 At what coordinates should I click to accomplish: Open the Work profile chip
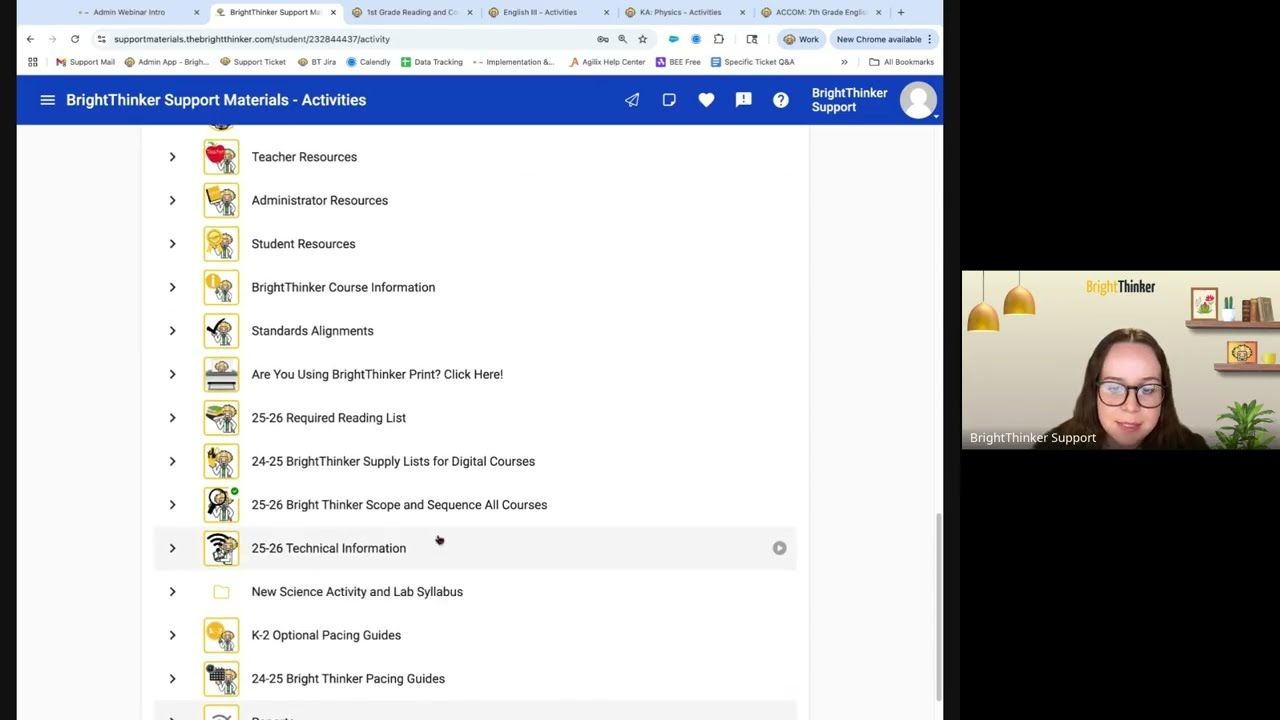point(801,39)
